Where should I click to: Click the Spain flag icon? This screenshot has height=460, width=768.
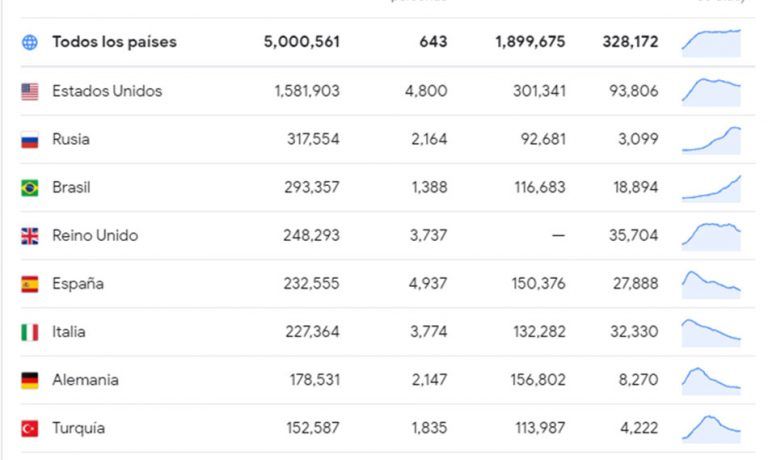point(30,284)
